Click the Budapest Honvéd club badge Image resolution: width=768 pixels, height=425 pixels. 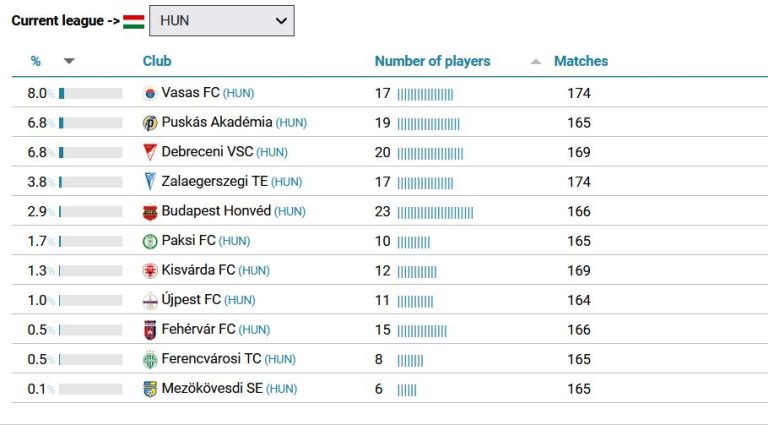[150, 212]
